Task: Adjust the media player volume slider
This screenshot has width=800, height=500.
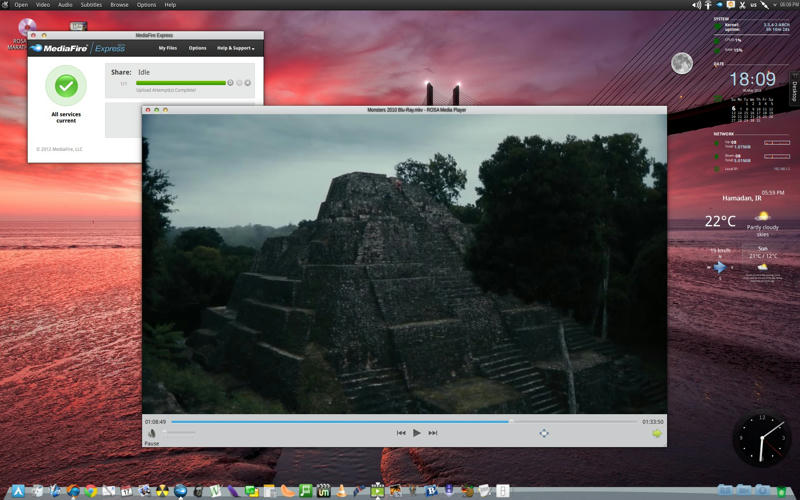Action: click(x=179, y=433)
